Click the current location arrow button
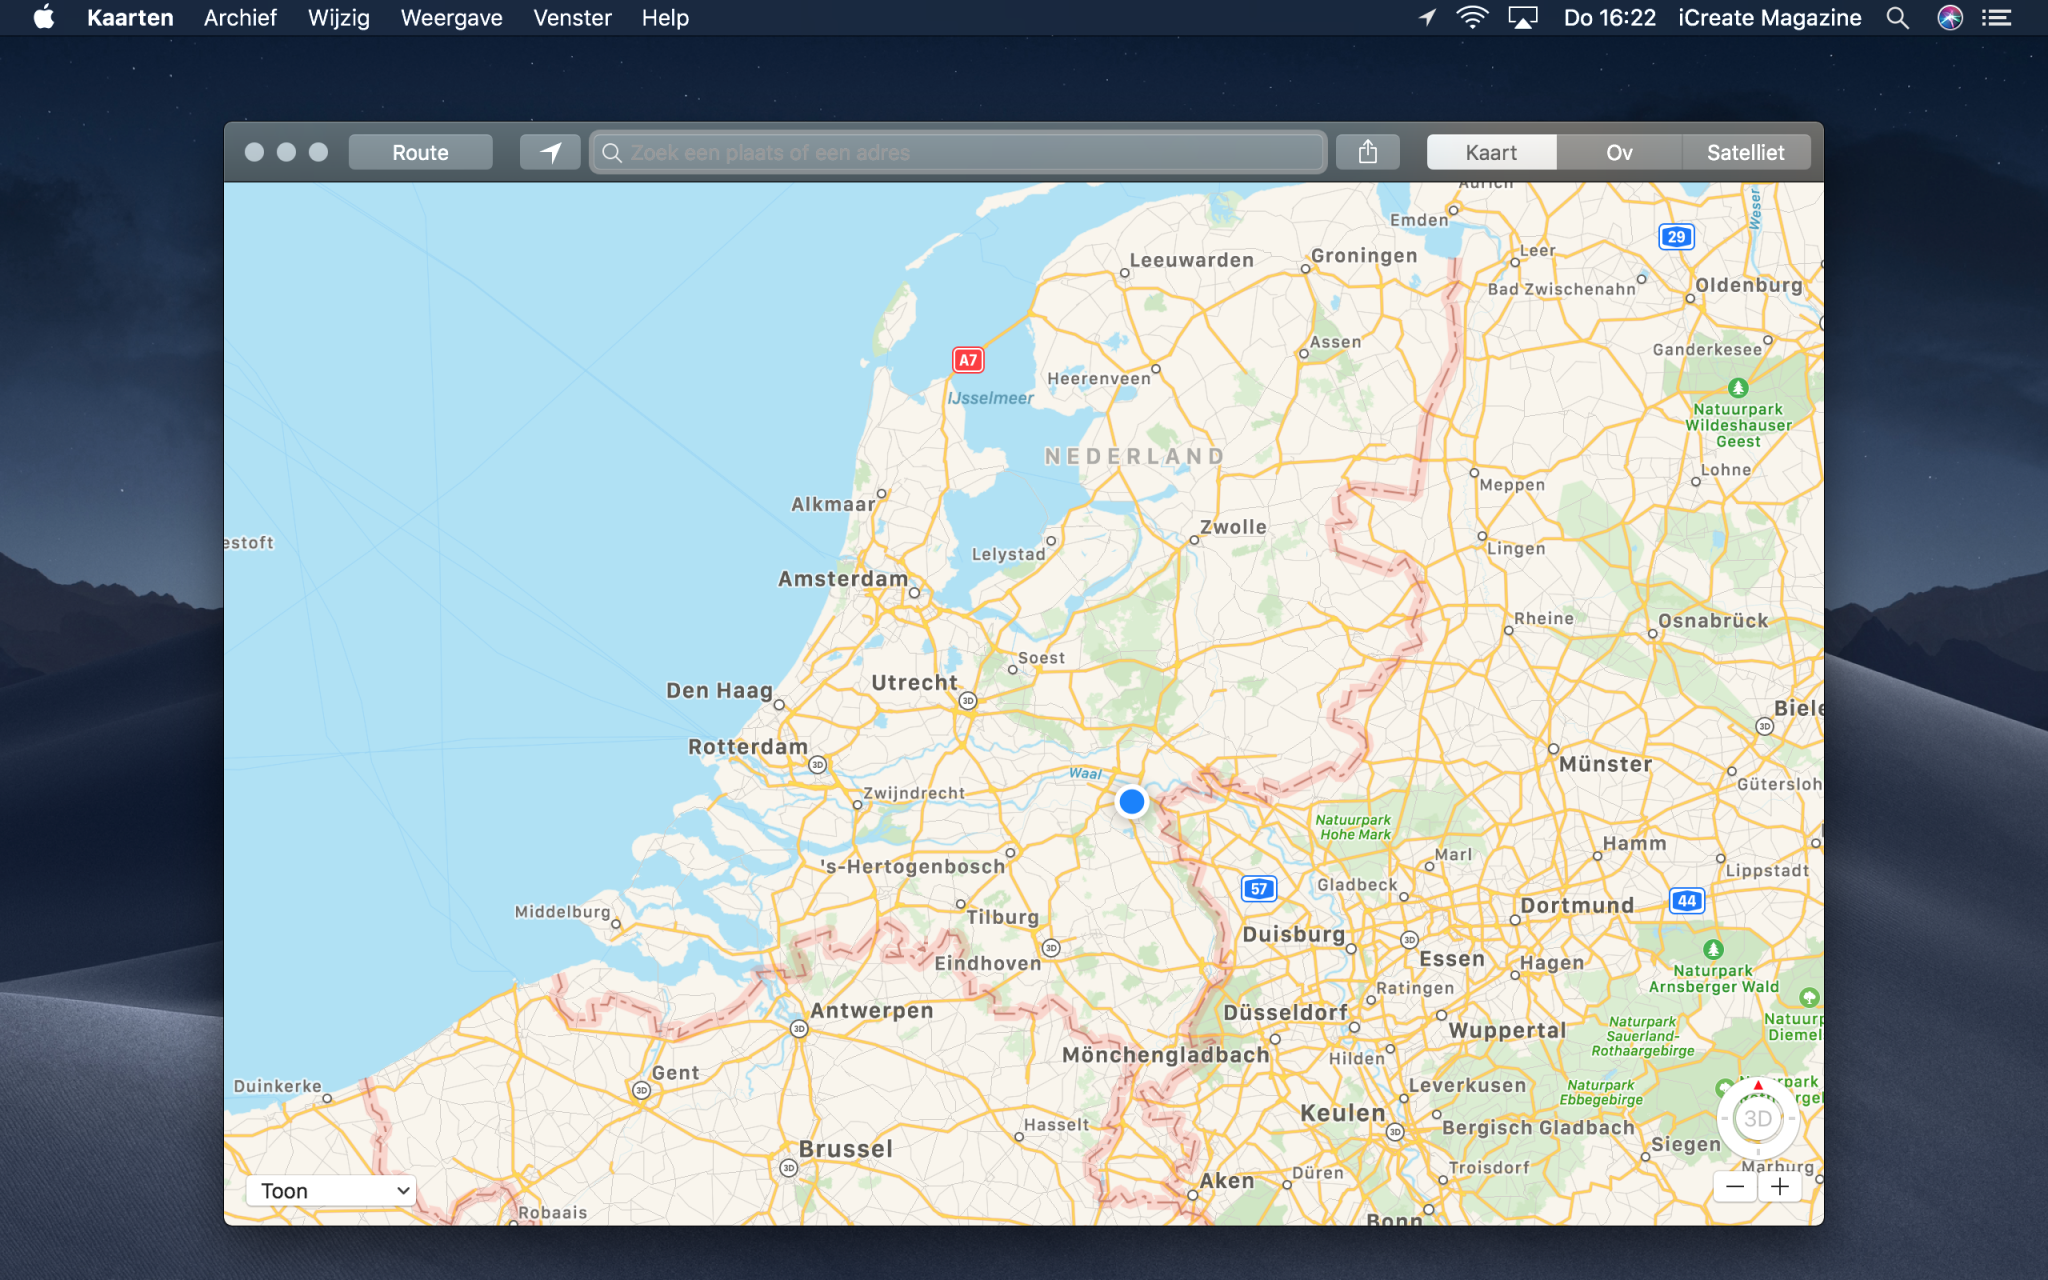 click(x=550, y=152)
